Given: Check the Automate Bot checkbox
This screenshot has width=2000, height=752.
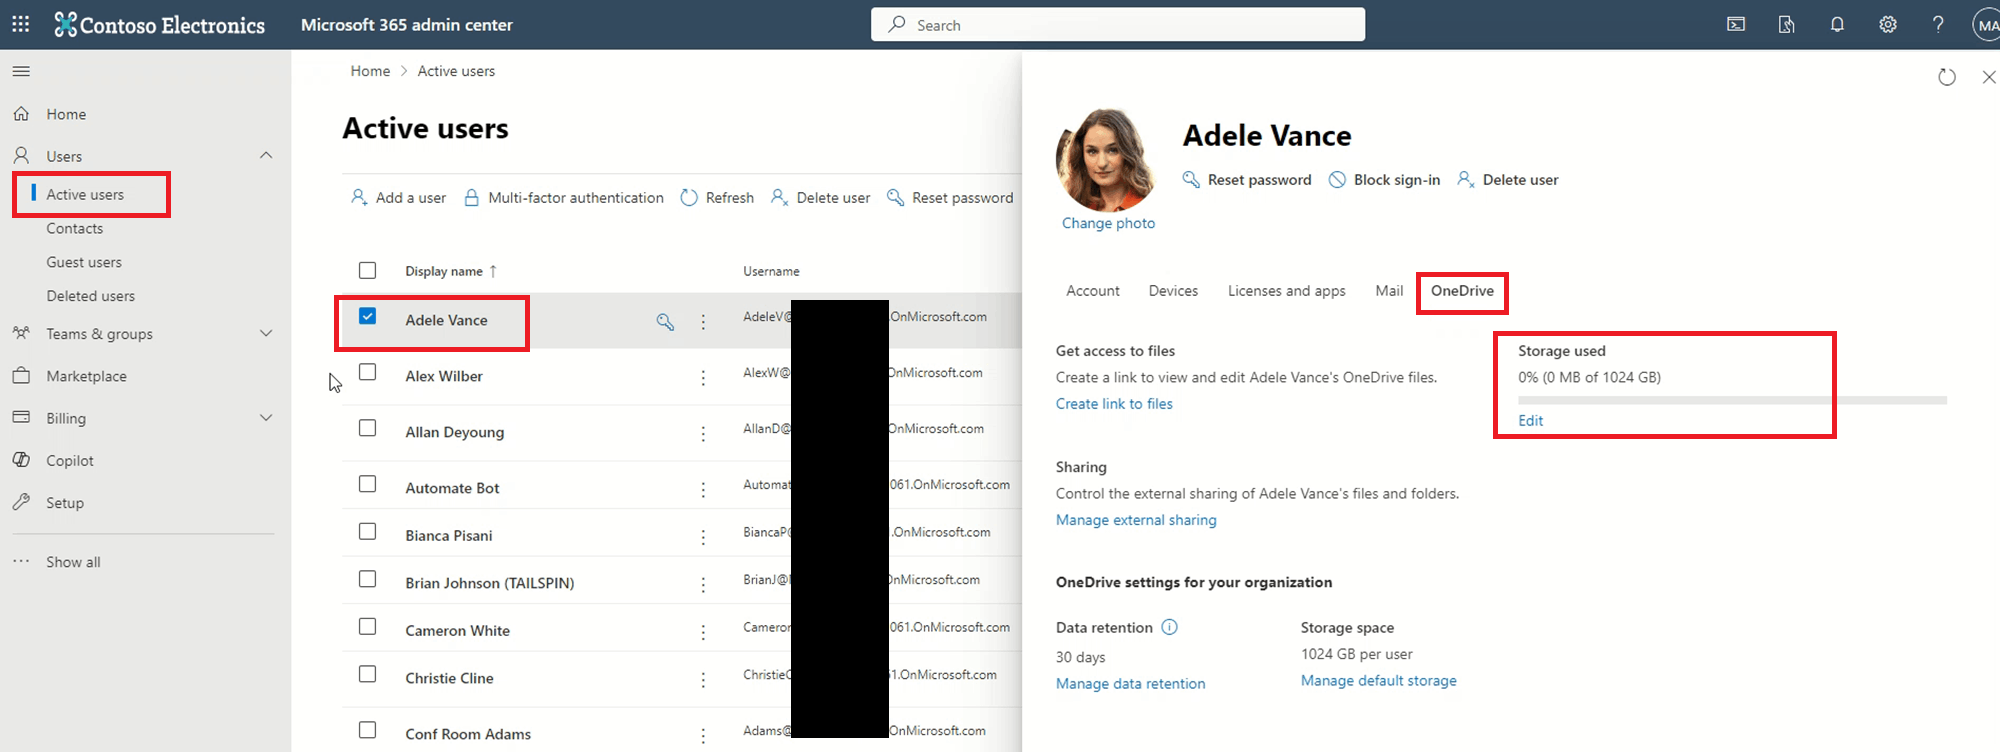Looking at the screenshot, I should [368, 484].
